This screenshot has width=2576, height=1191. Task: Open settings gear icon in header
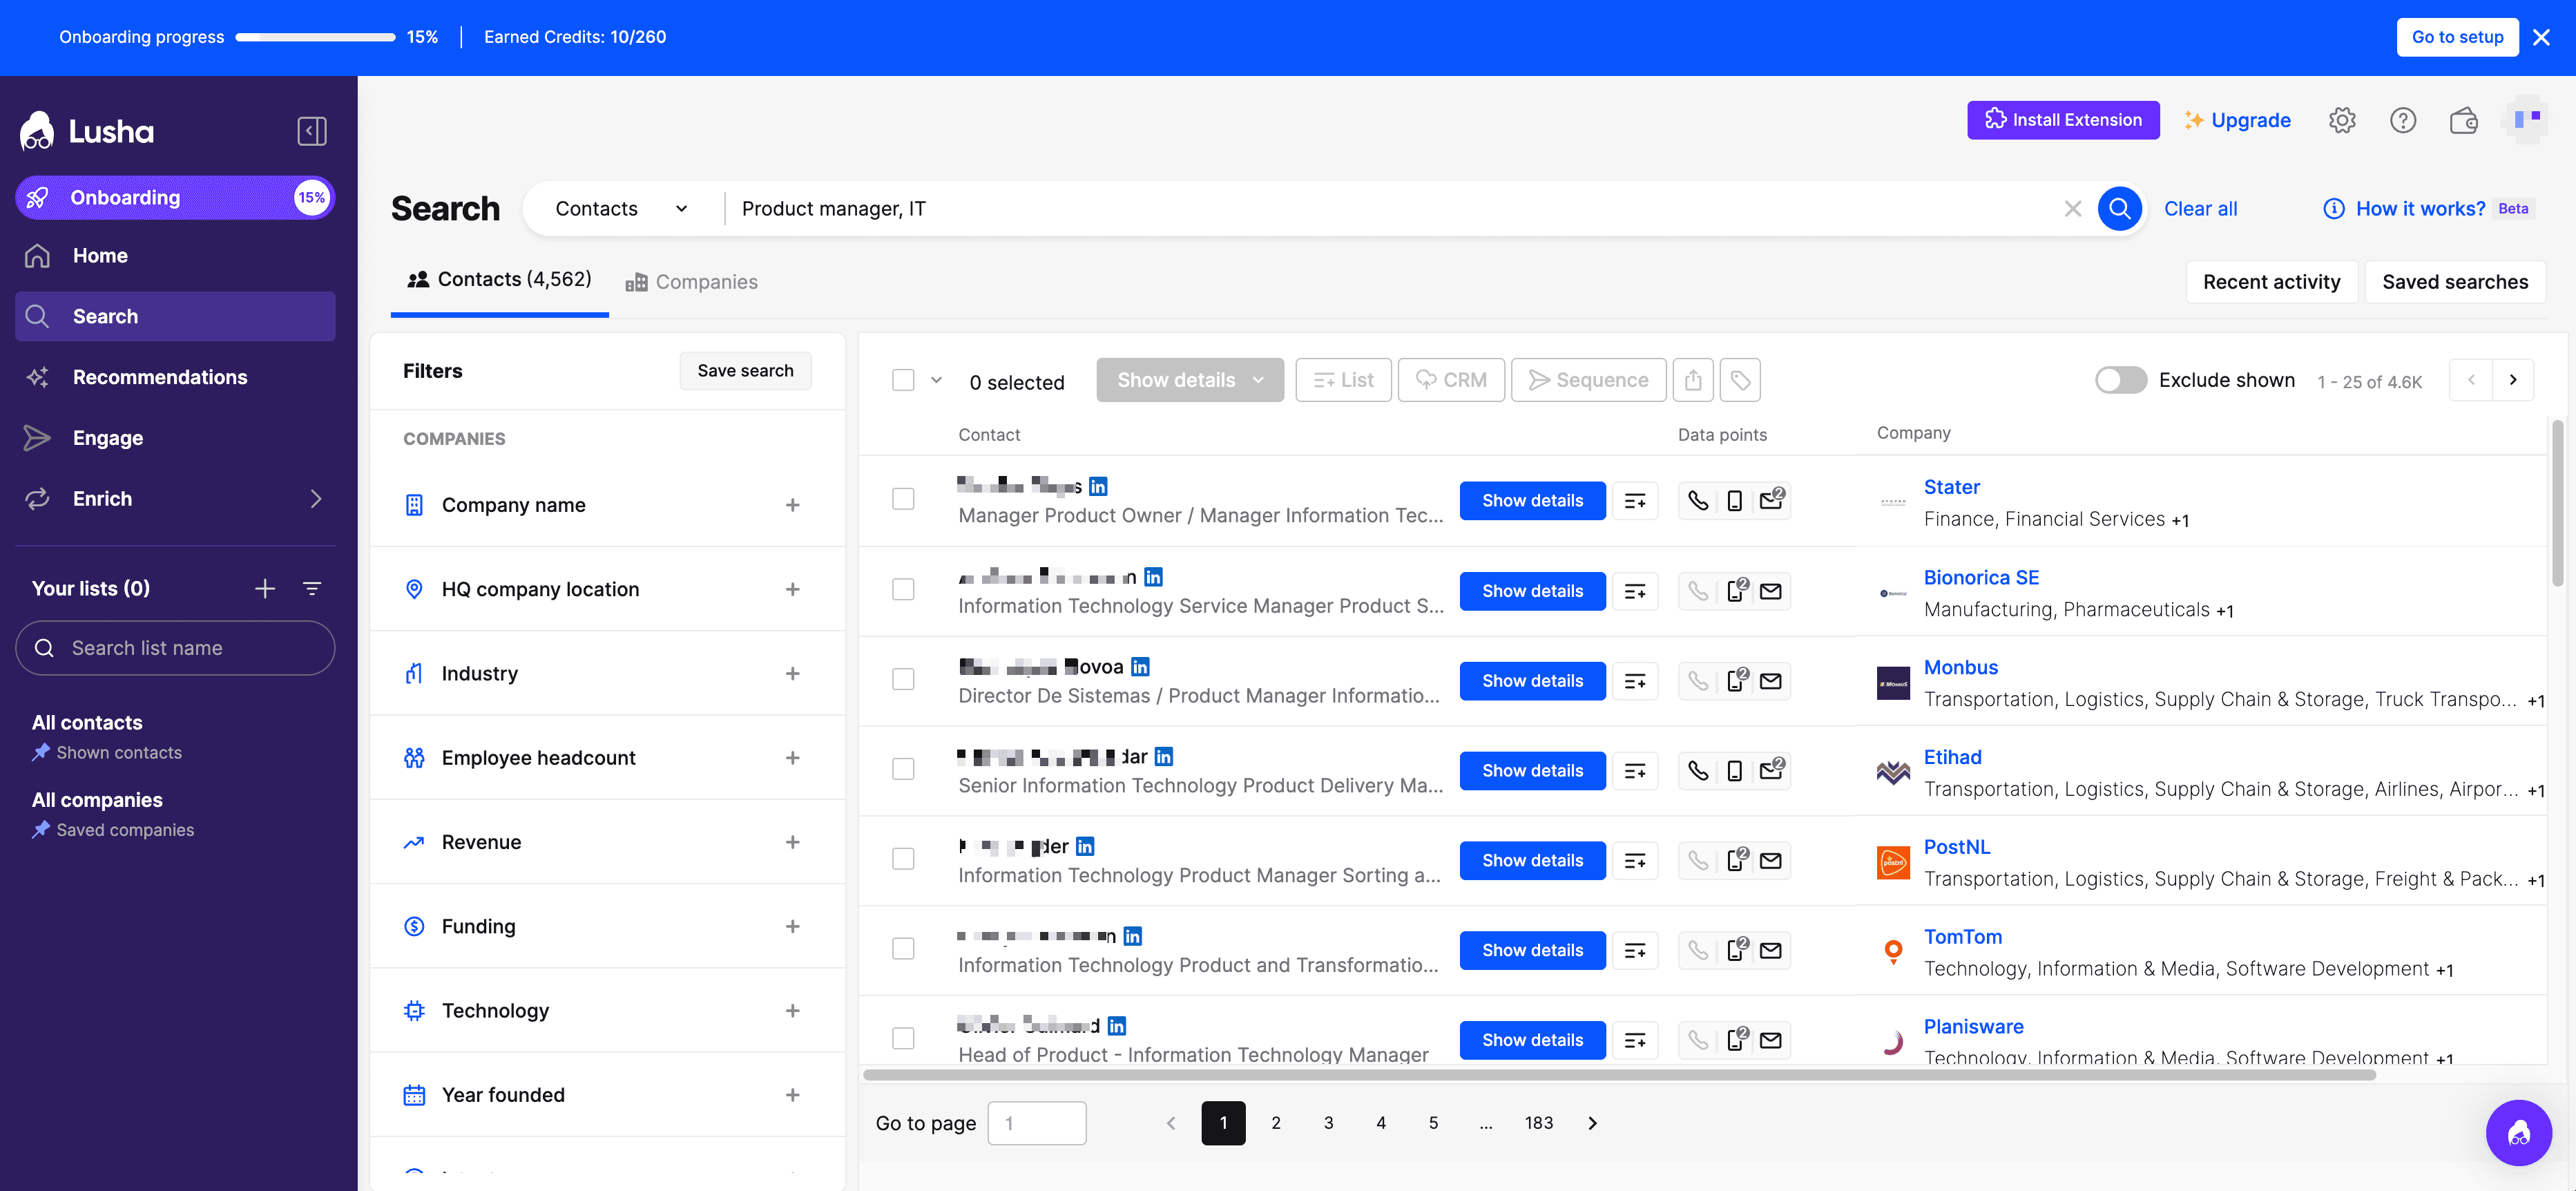tap(2342, 120)
